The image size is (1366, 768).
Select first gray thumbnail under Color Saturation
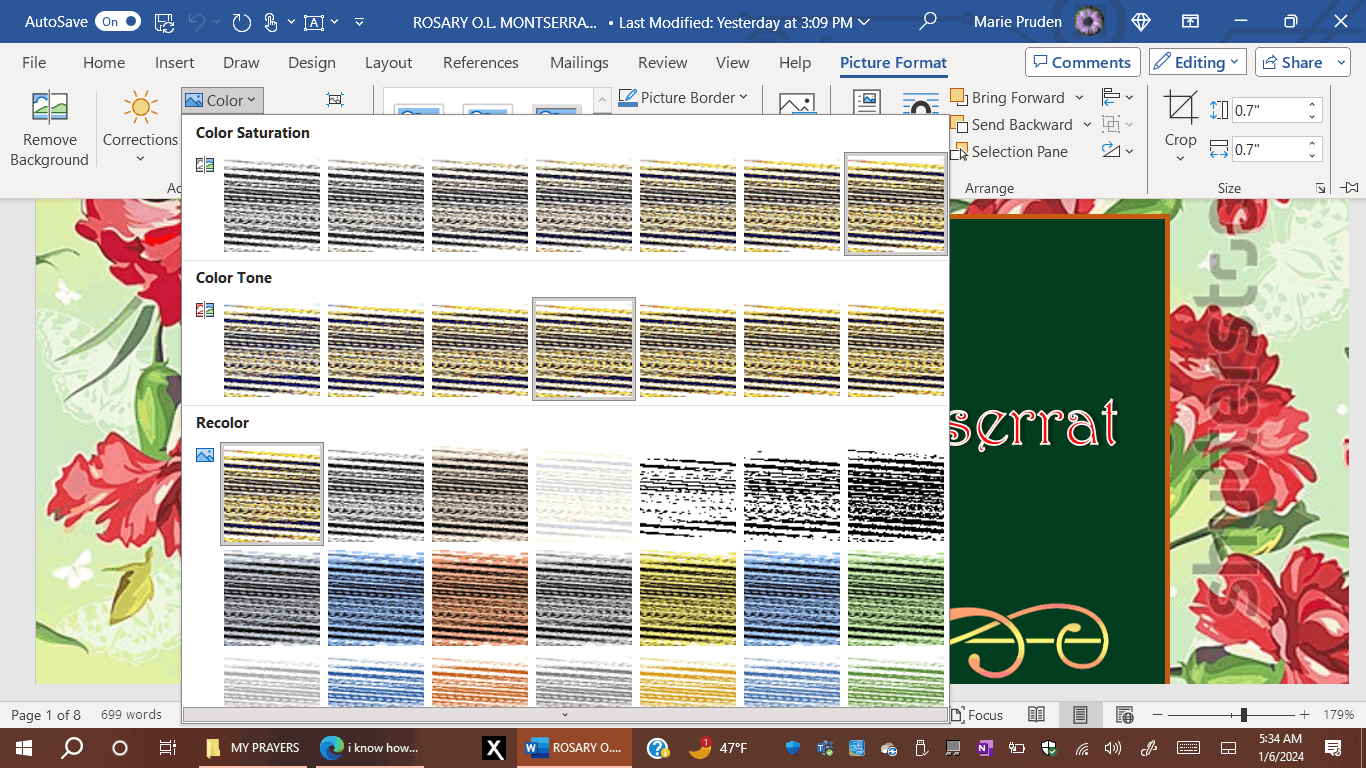click(x=272, y=204)
